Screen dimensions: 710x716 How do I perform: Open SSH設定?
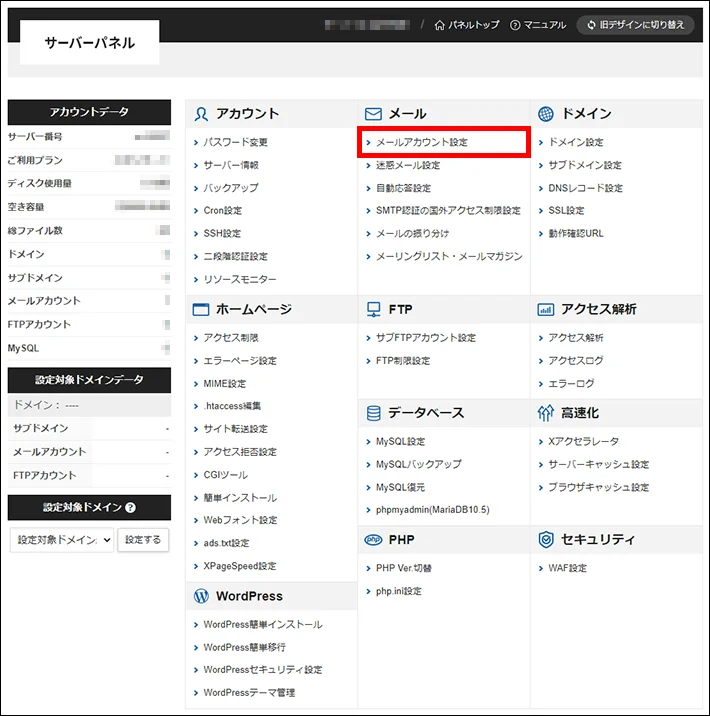(x=222, y=233)
